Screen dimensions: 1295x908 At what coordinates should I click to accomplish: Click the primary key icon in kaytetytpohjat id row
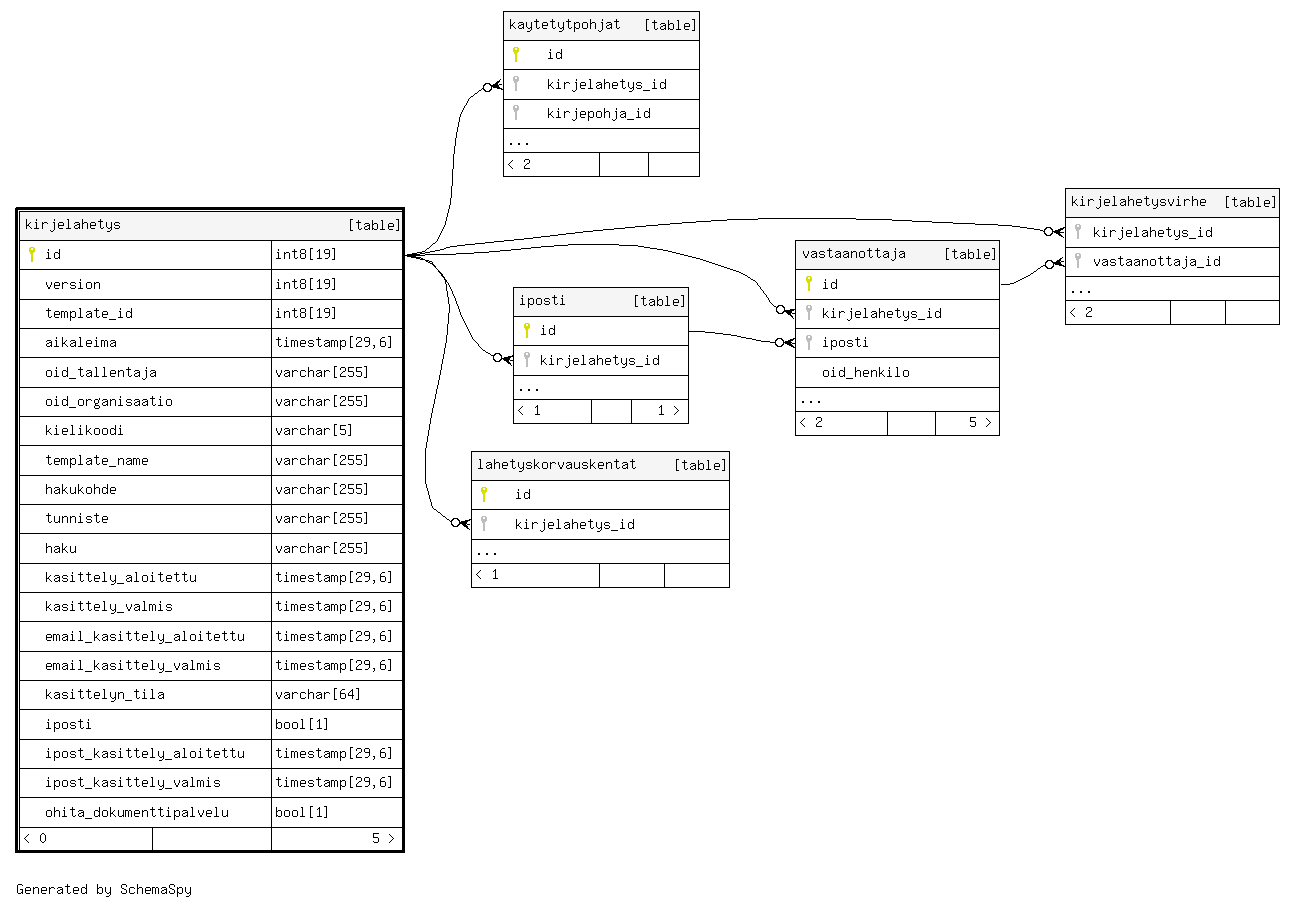pyautogui.click(x=516, y=54)
